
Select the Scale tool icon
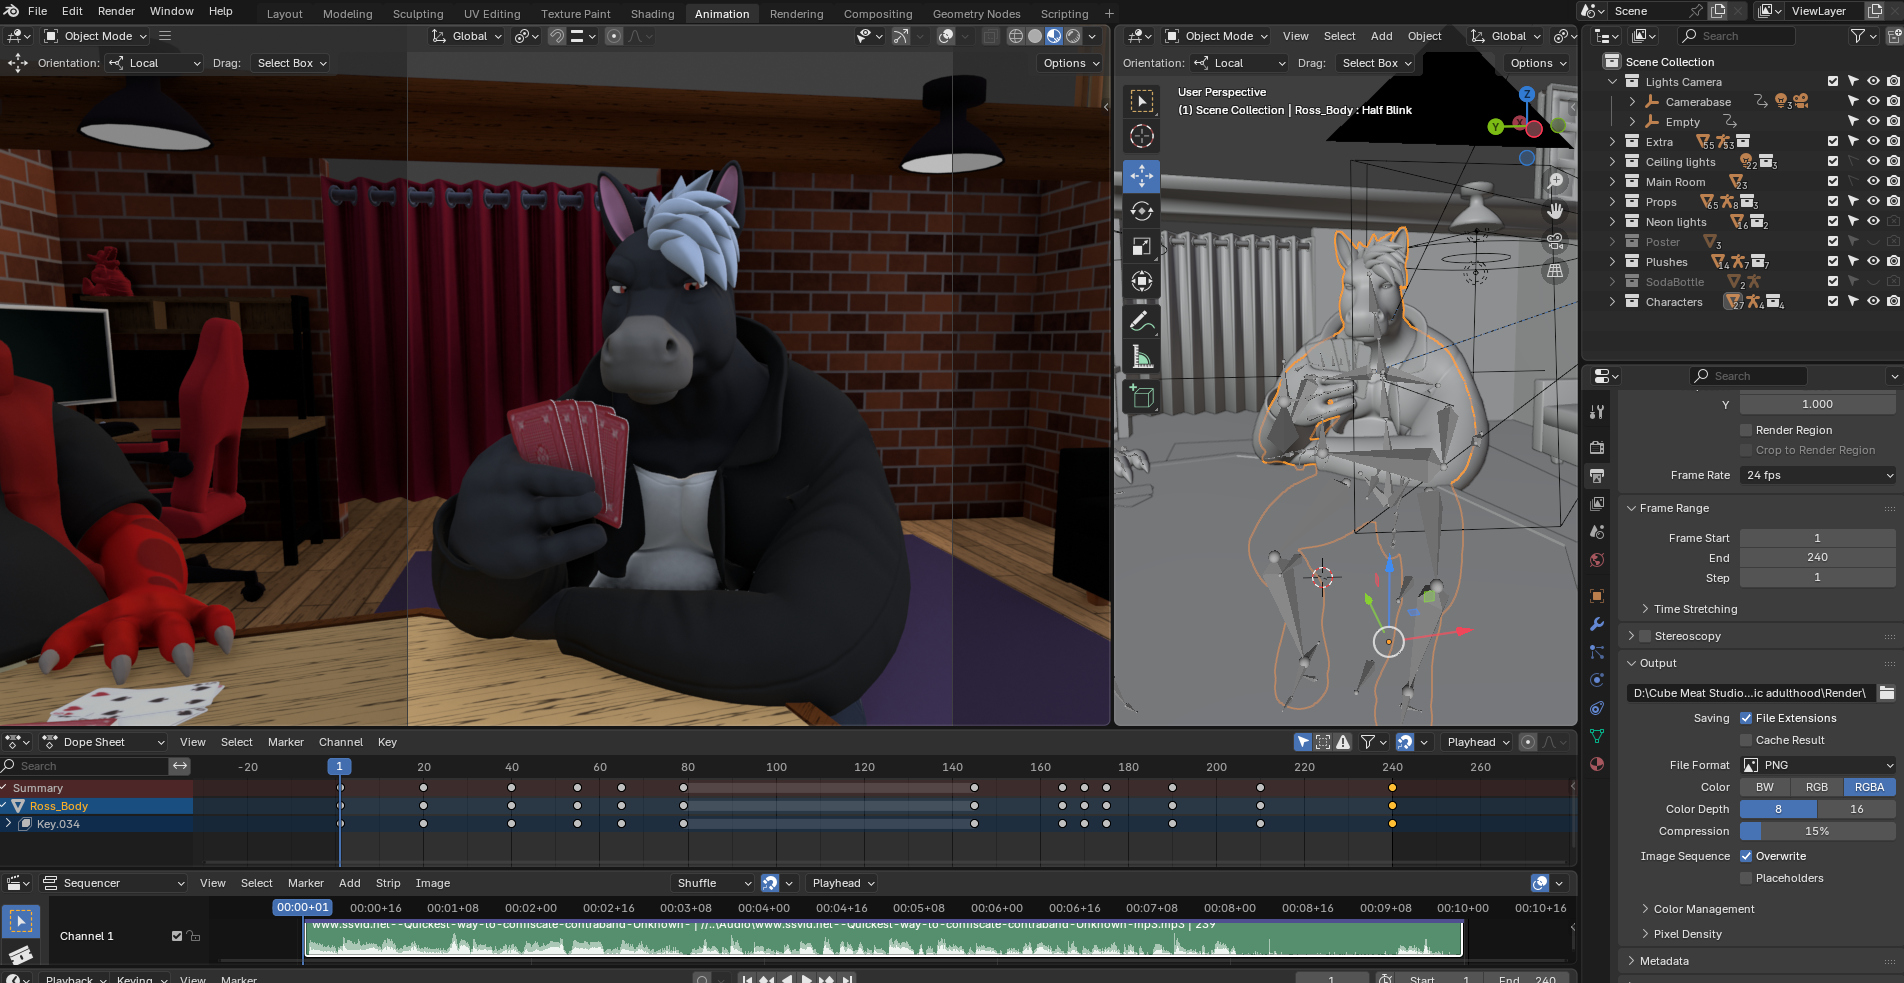(x=1141, y=246)
